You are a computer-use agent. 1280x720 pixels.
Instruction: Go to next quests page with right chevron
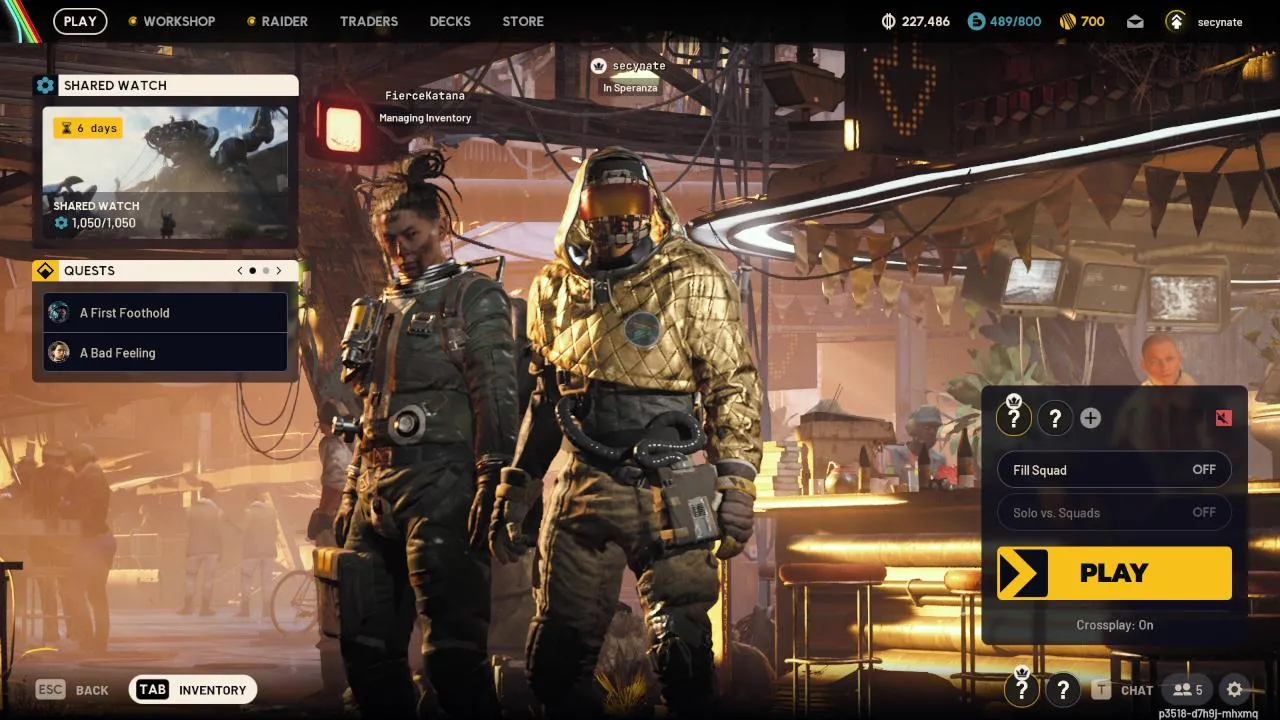(279, 271)
